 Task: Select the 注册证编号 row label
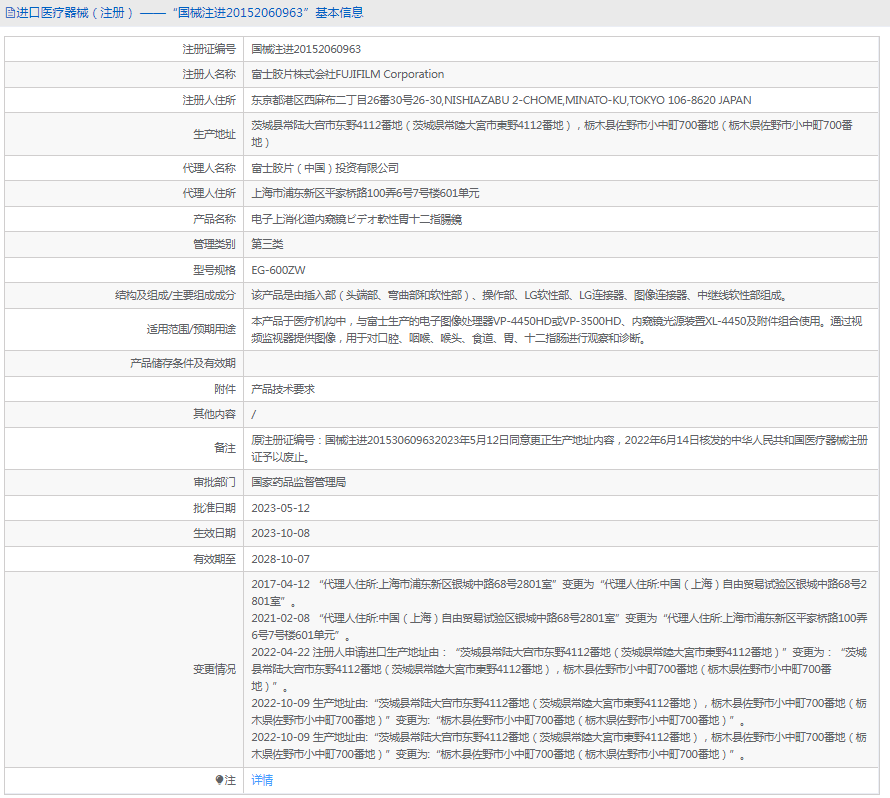click(x=209, y=49)
